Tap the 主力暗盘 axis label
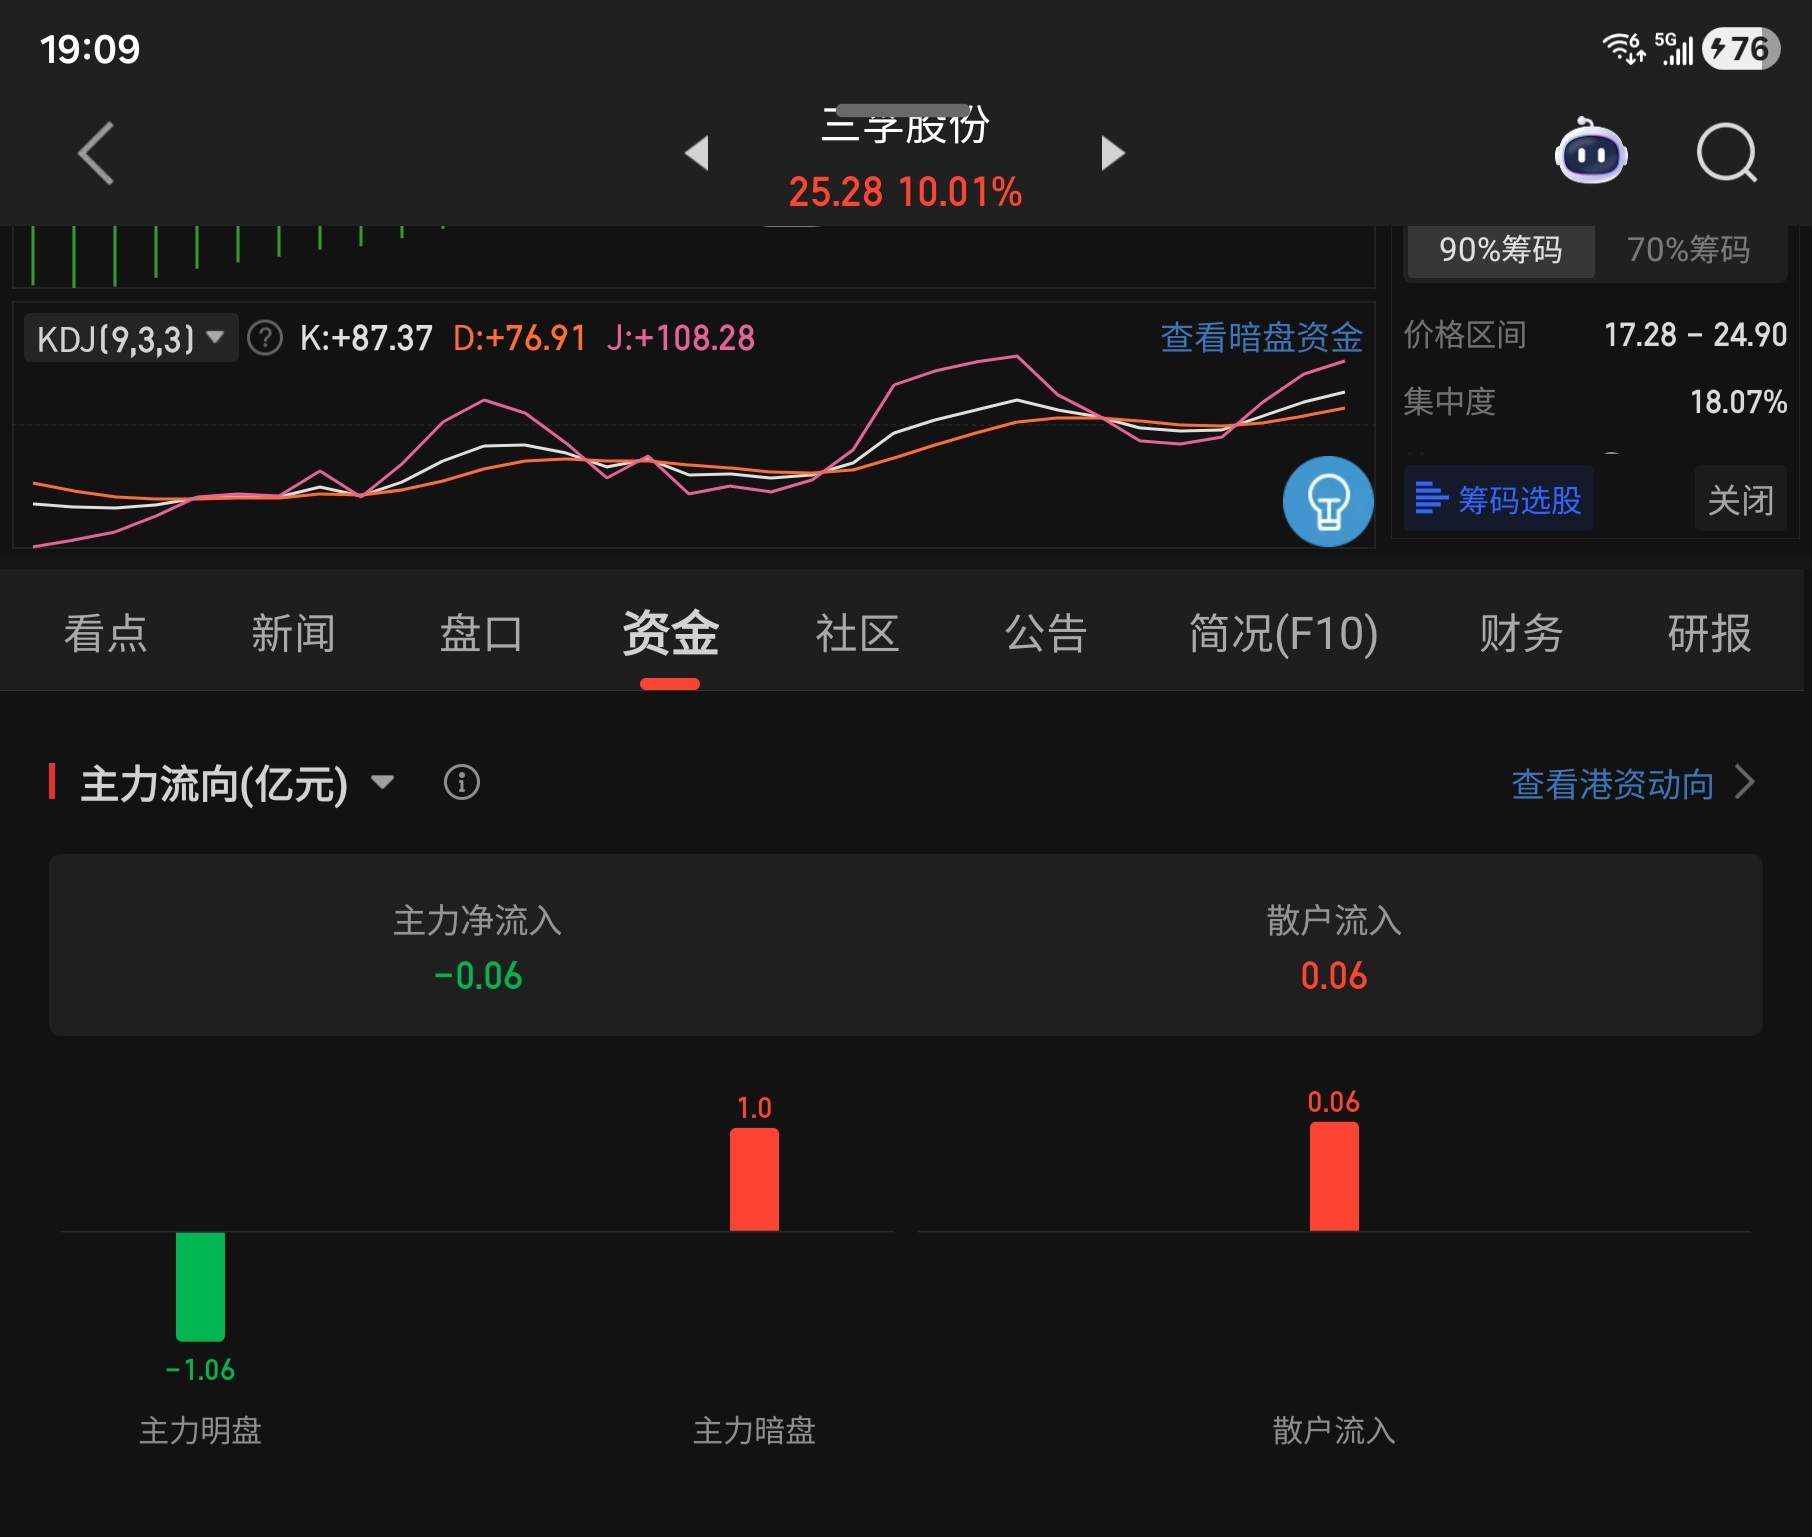The height and width of the screenshot is (1537, 1812). coord(754,1431)
